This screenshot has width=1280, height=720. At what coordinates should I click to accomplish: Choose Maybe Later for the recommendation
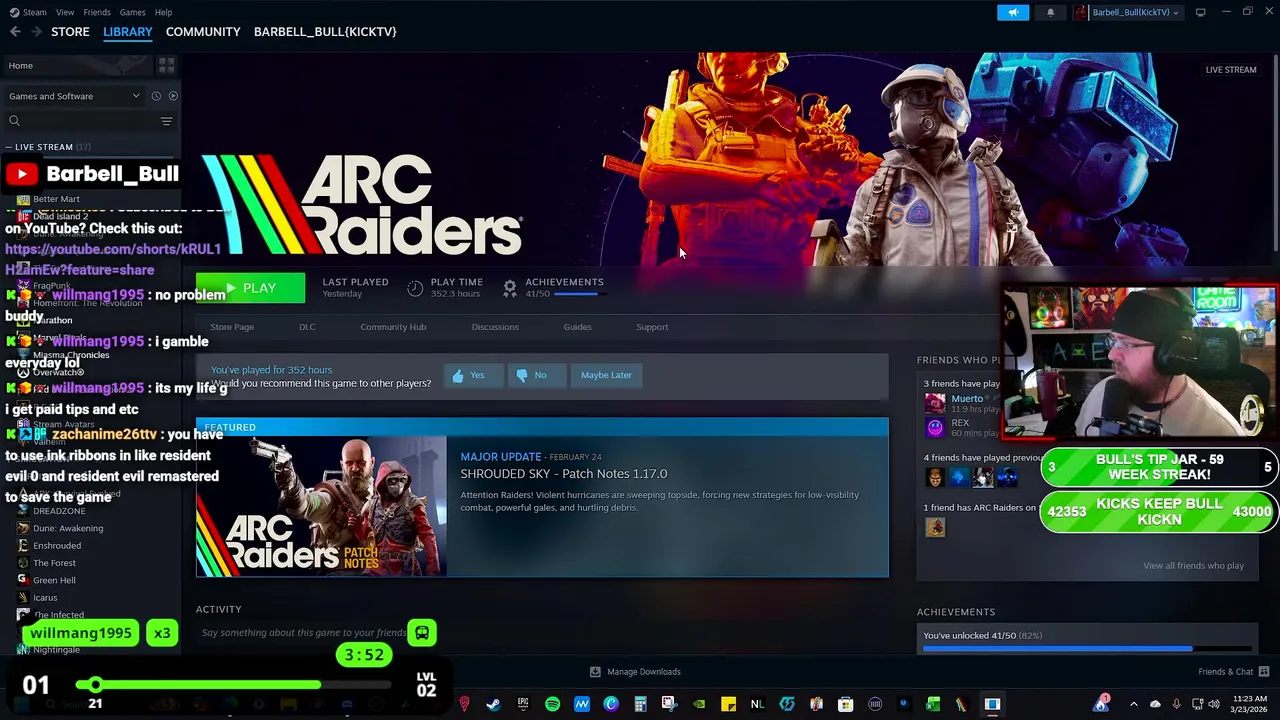pos(606,375)
